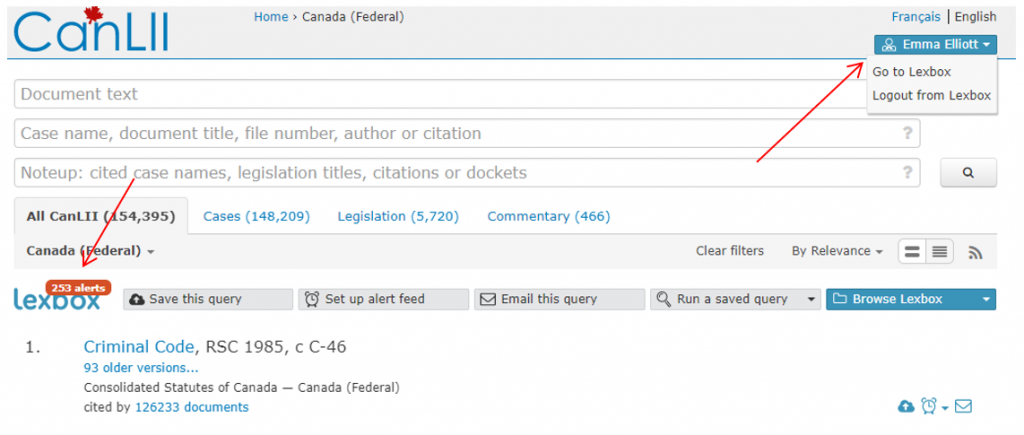Viewport: 1024px width, 435px height.
Task: Set alert for Criminal Code using clock icon
Action: coord(929,406)
